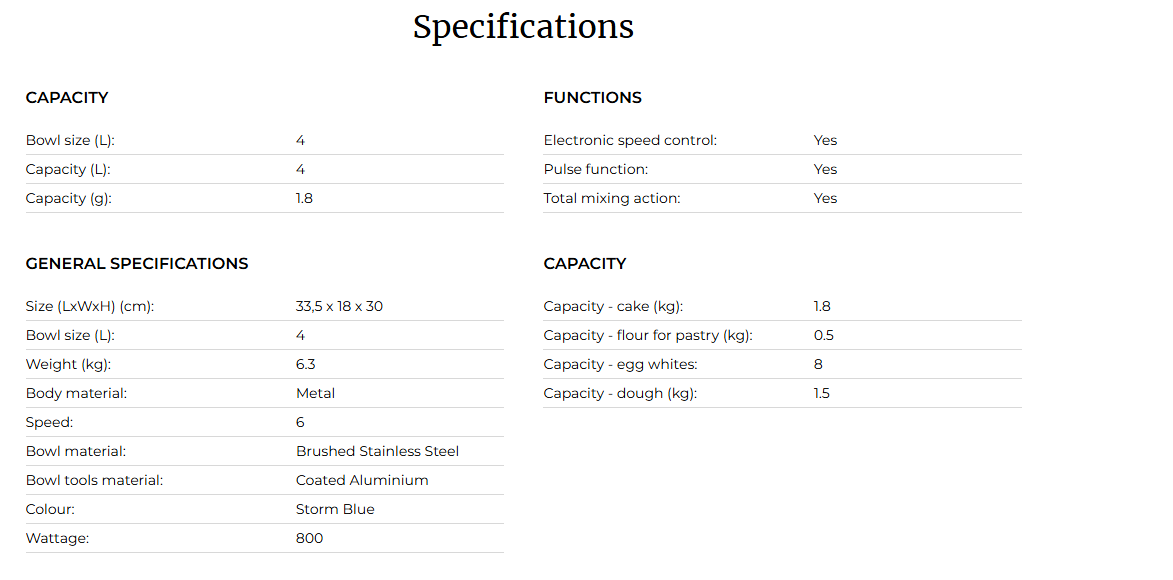
Task: Select the Total mixing action label
Action: (x=612, y=198)
